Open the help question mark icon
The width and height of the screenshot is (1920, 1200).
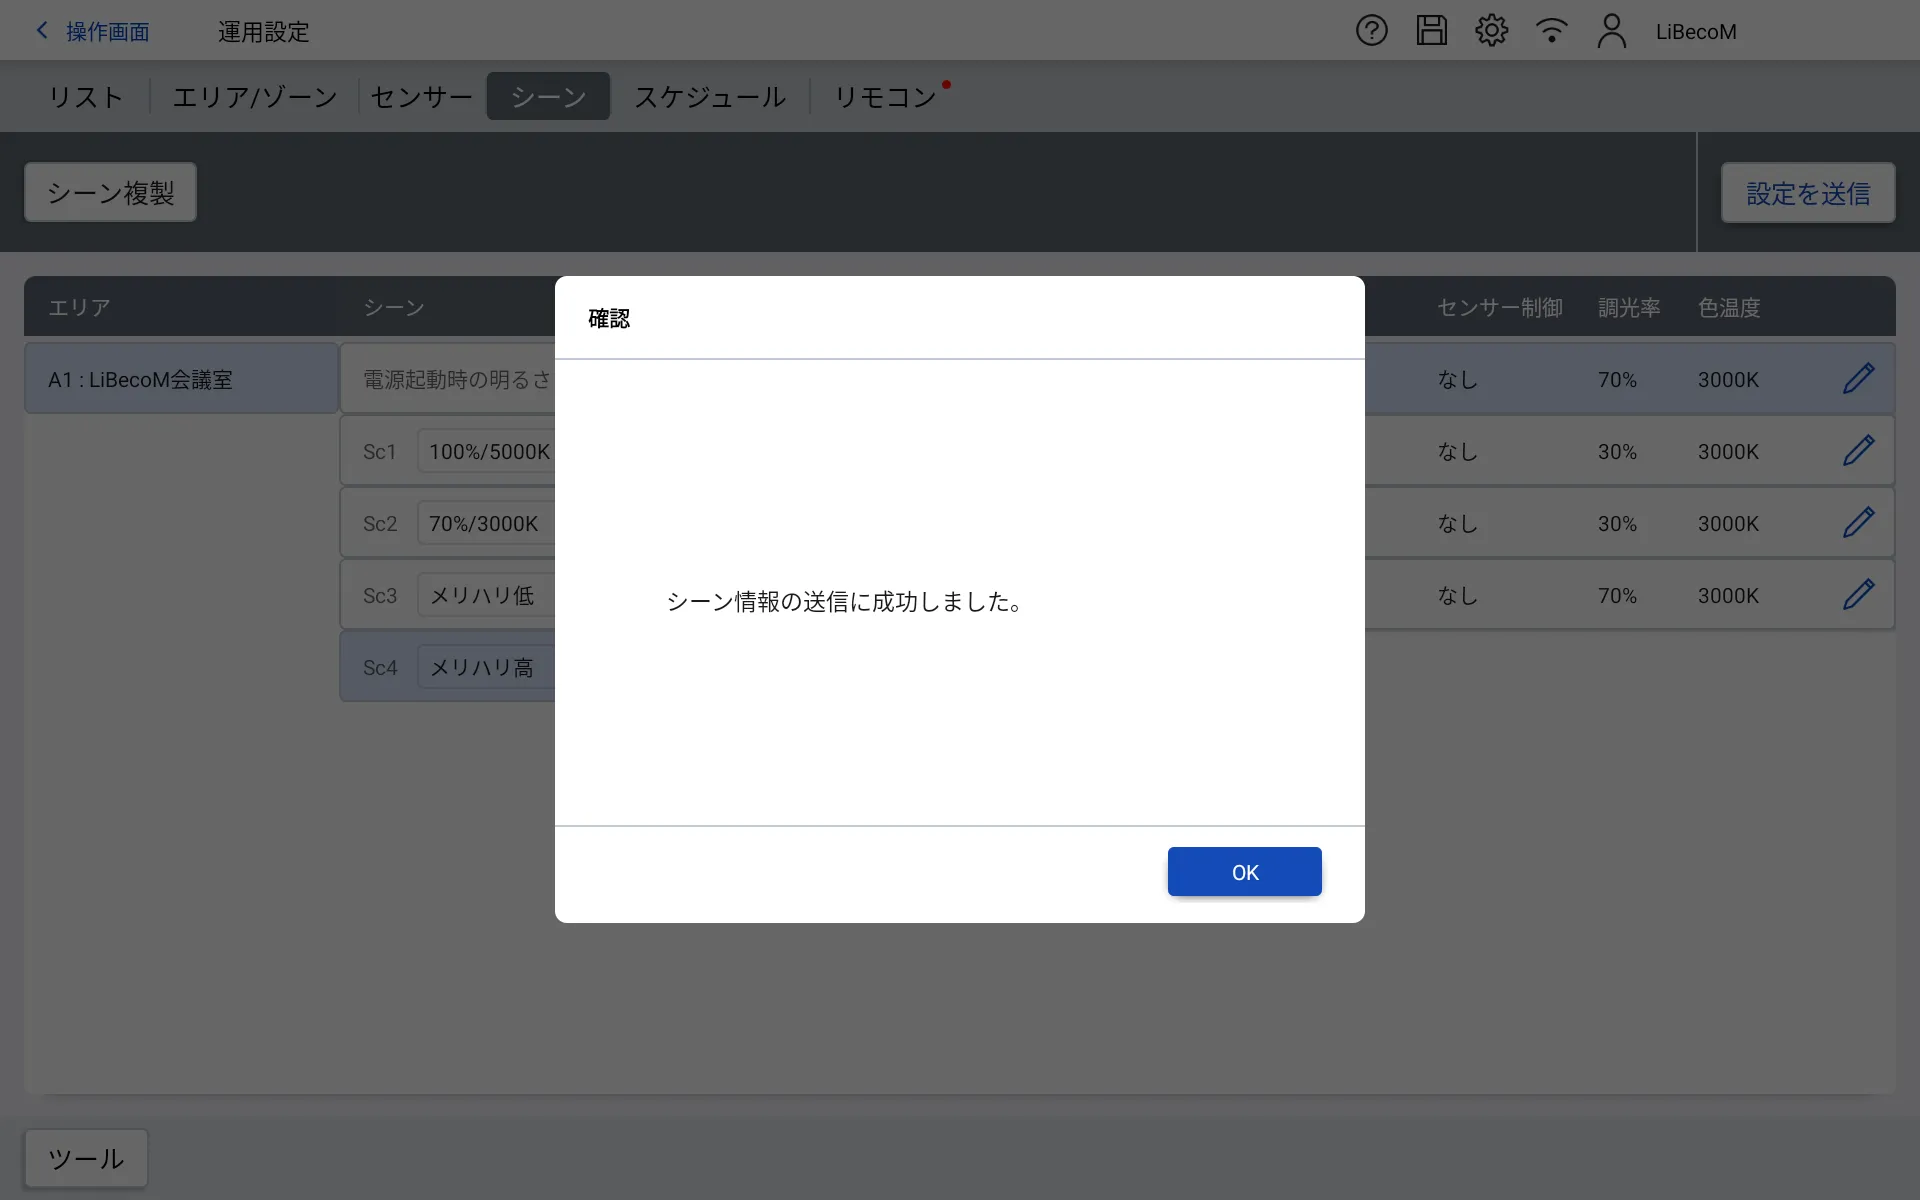tap(1371, 31)
